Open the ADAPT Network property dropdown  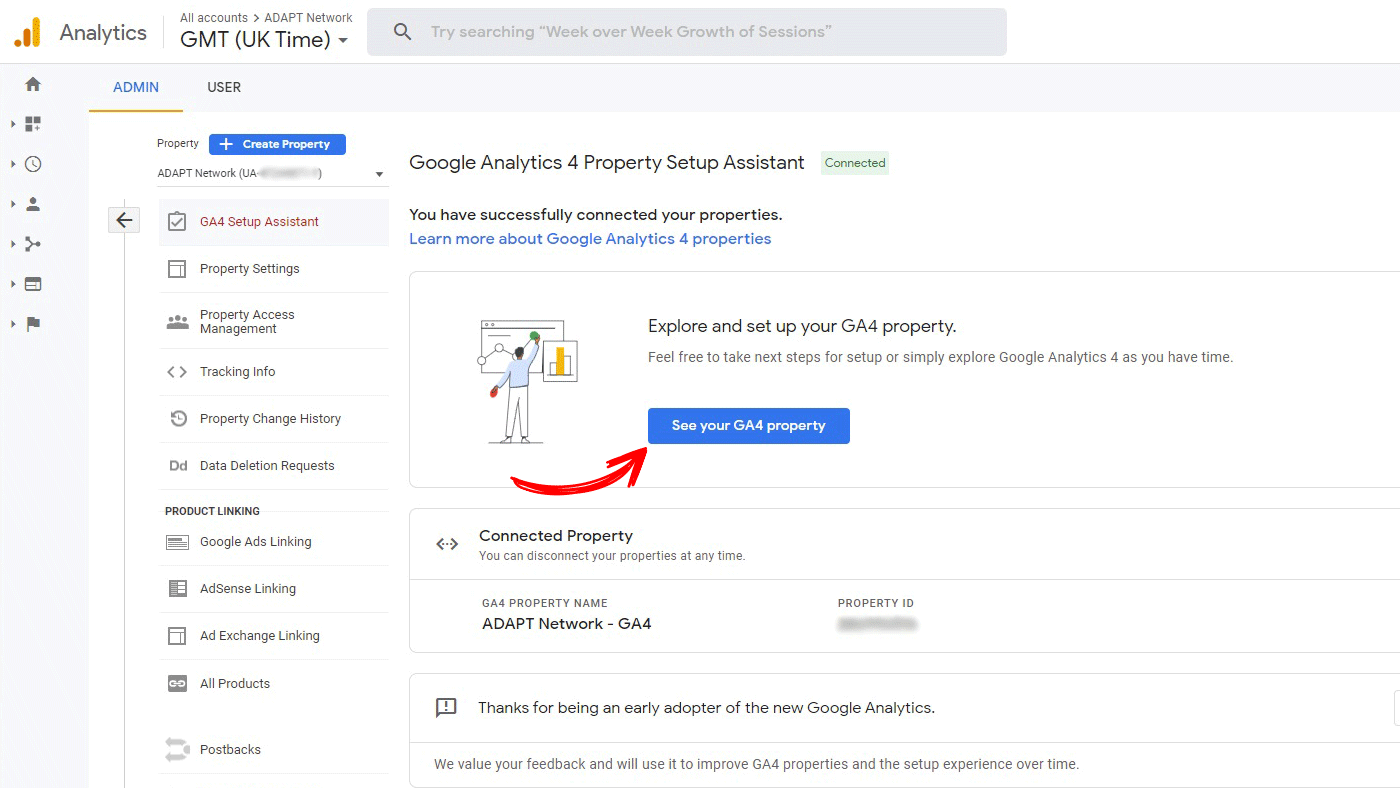[271, 174]
